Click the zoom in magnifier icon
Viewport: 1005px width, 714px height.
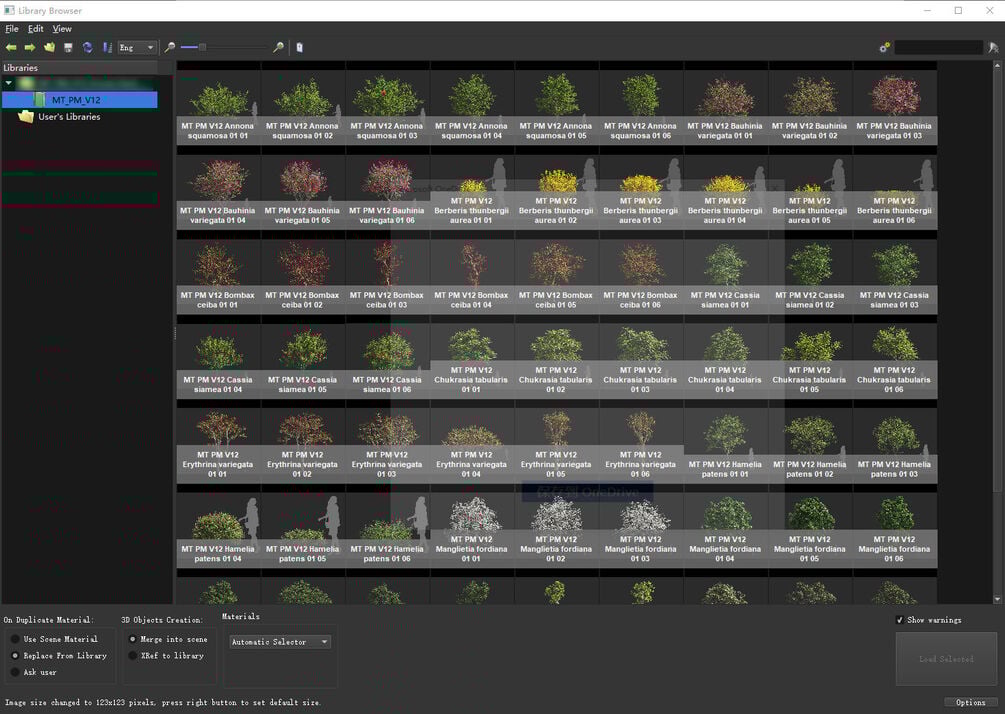(x=278, y=47)
